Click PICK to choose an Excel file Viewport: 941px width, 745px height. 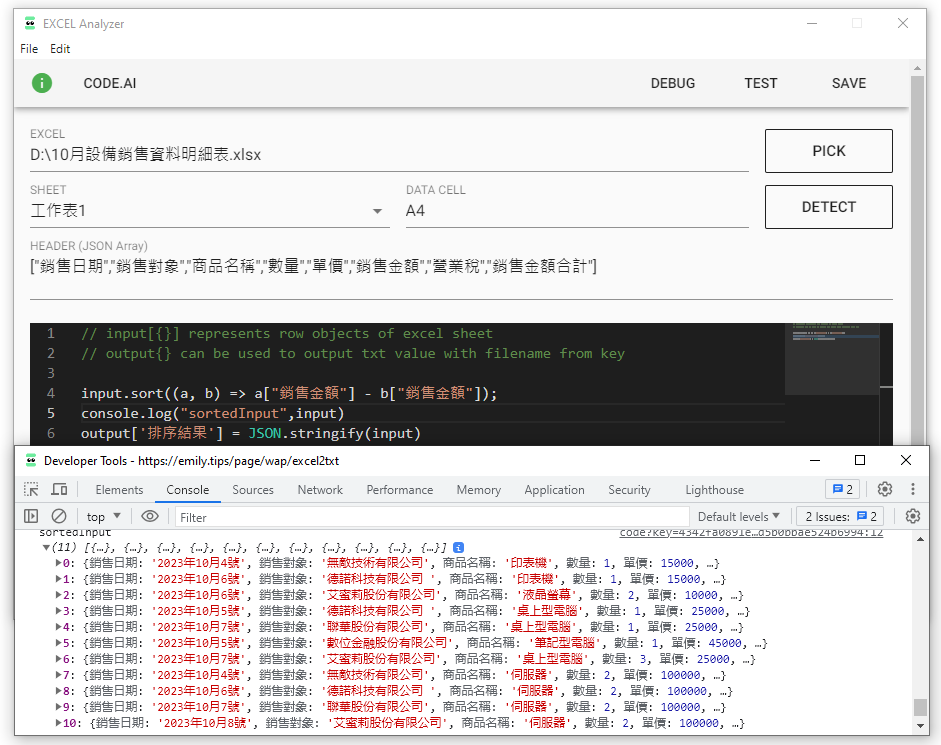pyautogui.click(x=828, y=151)
